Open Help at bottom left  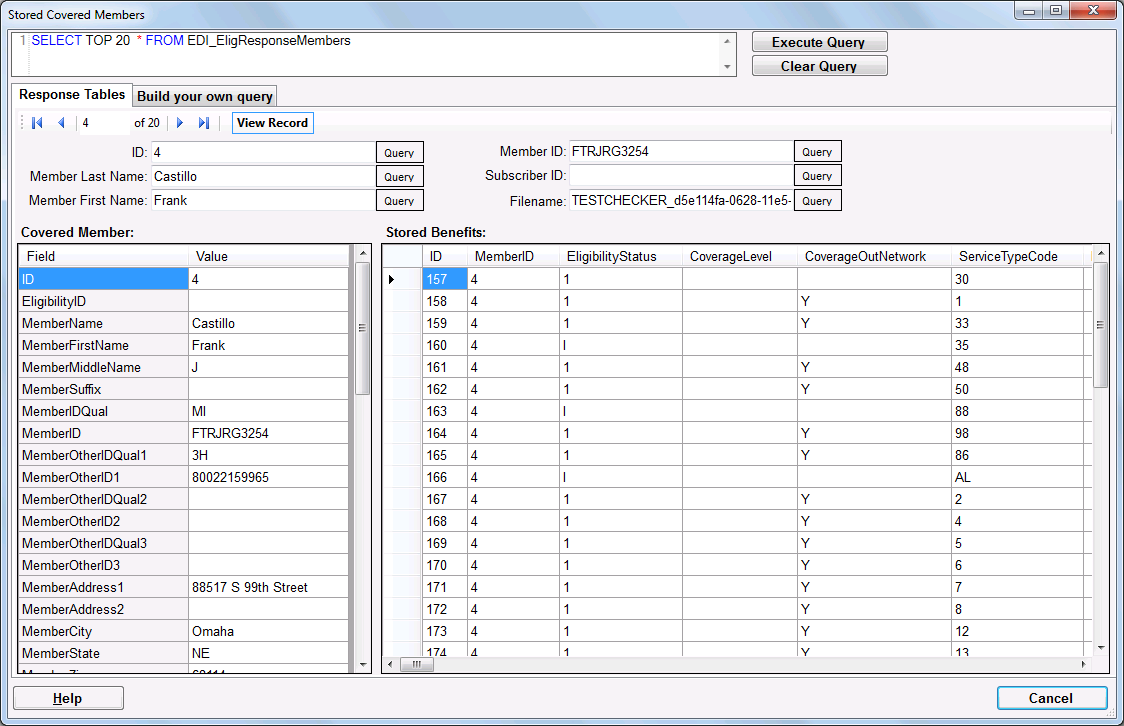click(68, 698)
